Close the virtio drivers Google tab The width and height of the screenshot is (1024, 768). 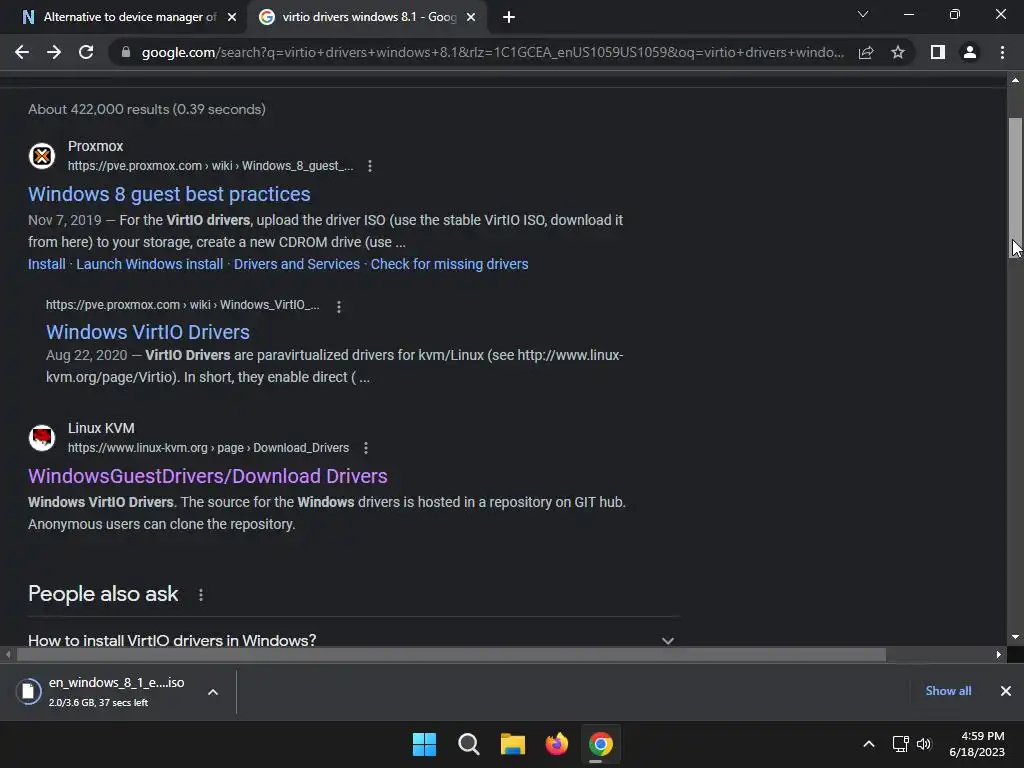pyautogui.click(x=471, y=18)
